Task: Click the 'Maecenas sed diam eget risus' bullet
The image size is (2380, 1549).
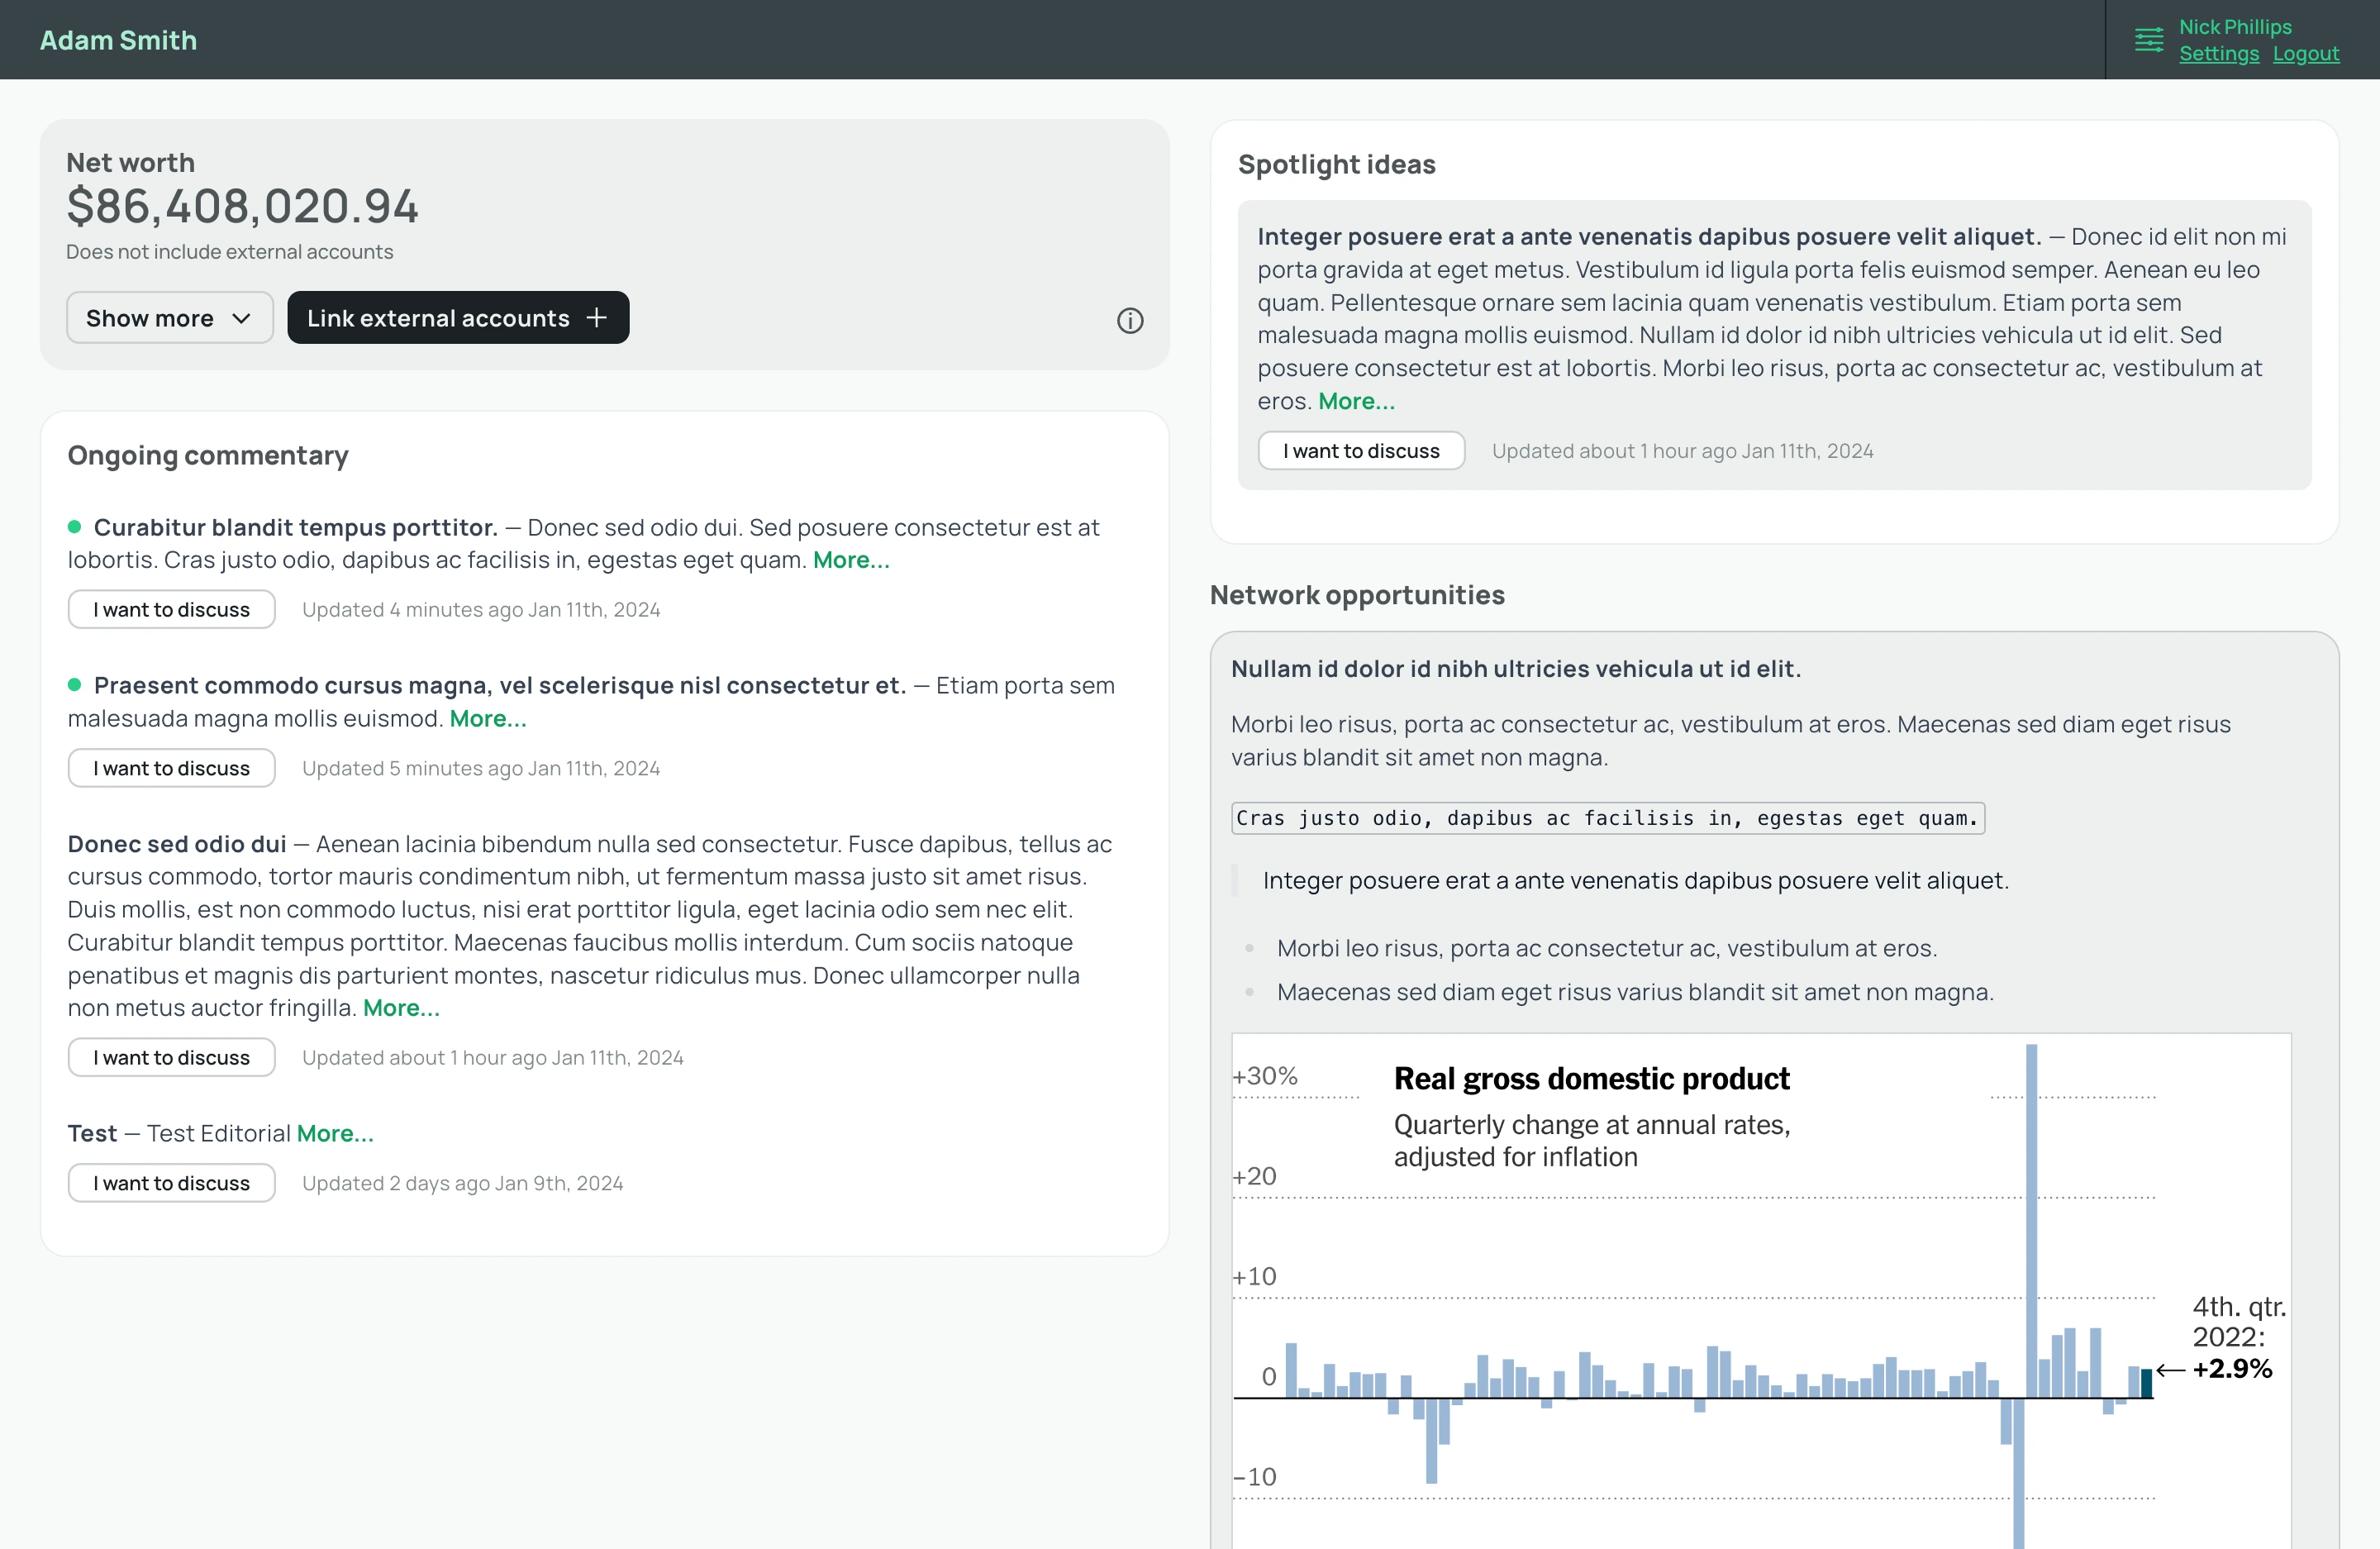Action: coord(1635,993)
